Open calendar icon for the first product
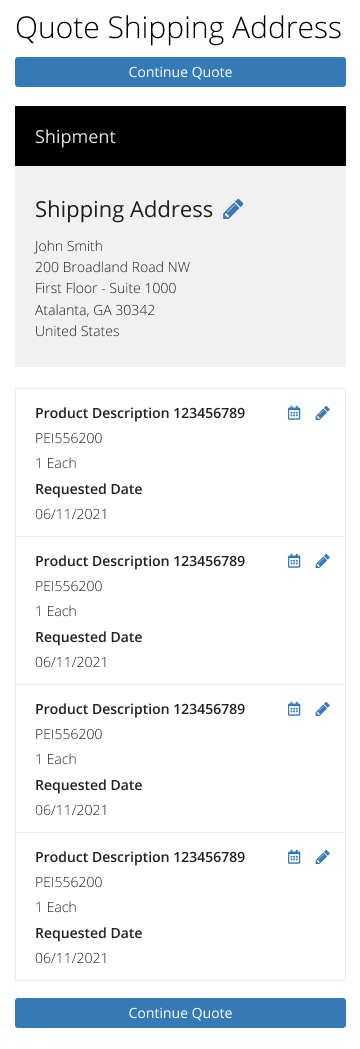This screenshot has width=360, height=1049. tap(294, 413)
